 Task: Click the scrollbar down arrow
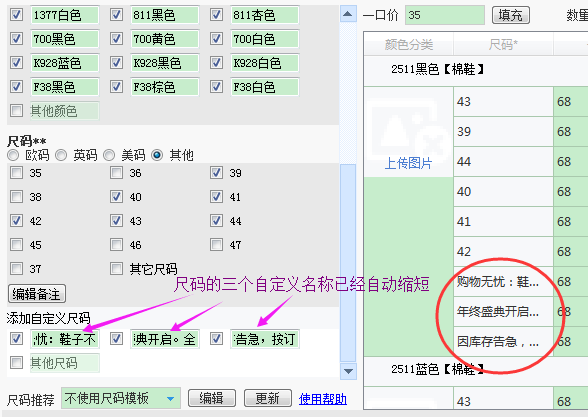(x=348, y=371)
